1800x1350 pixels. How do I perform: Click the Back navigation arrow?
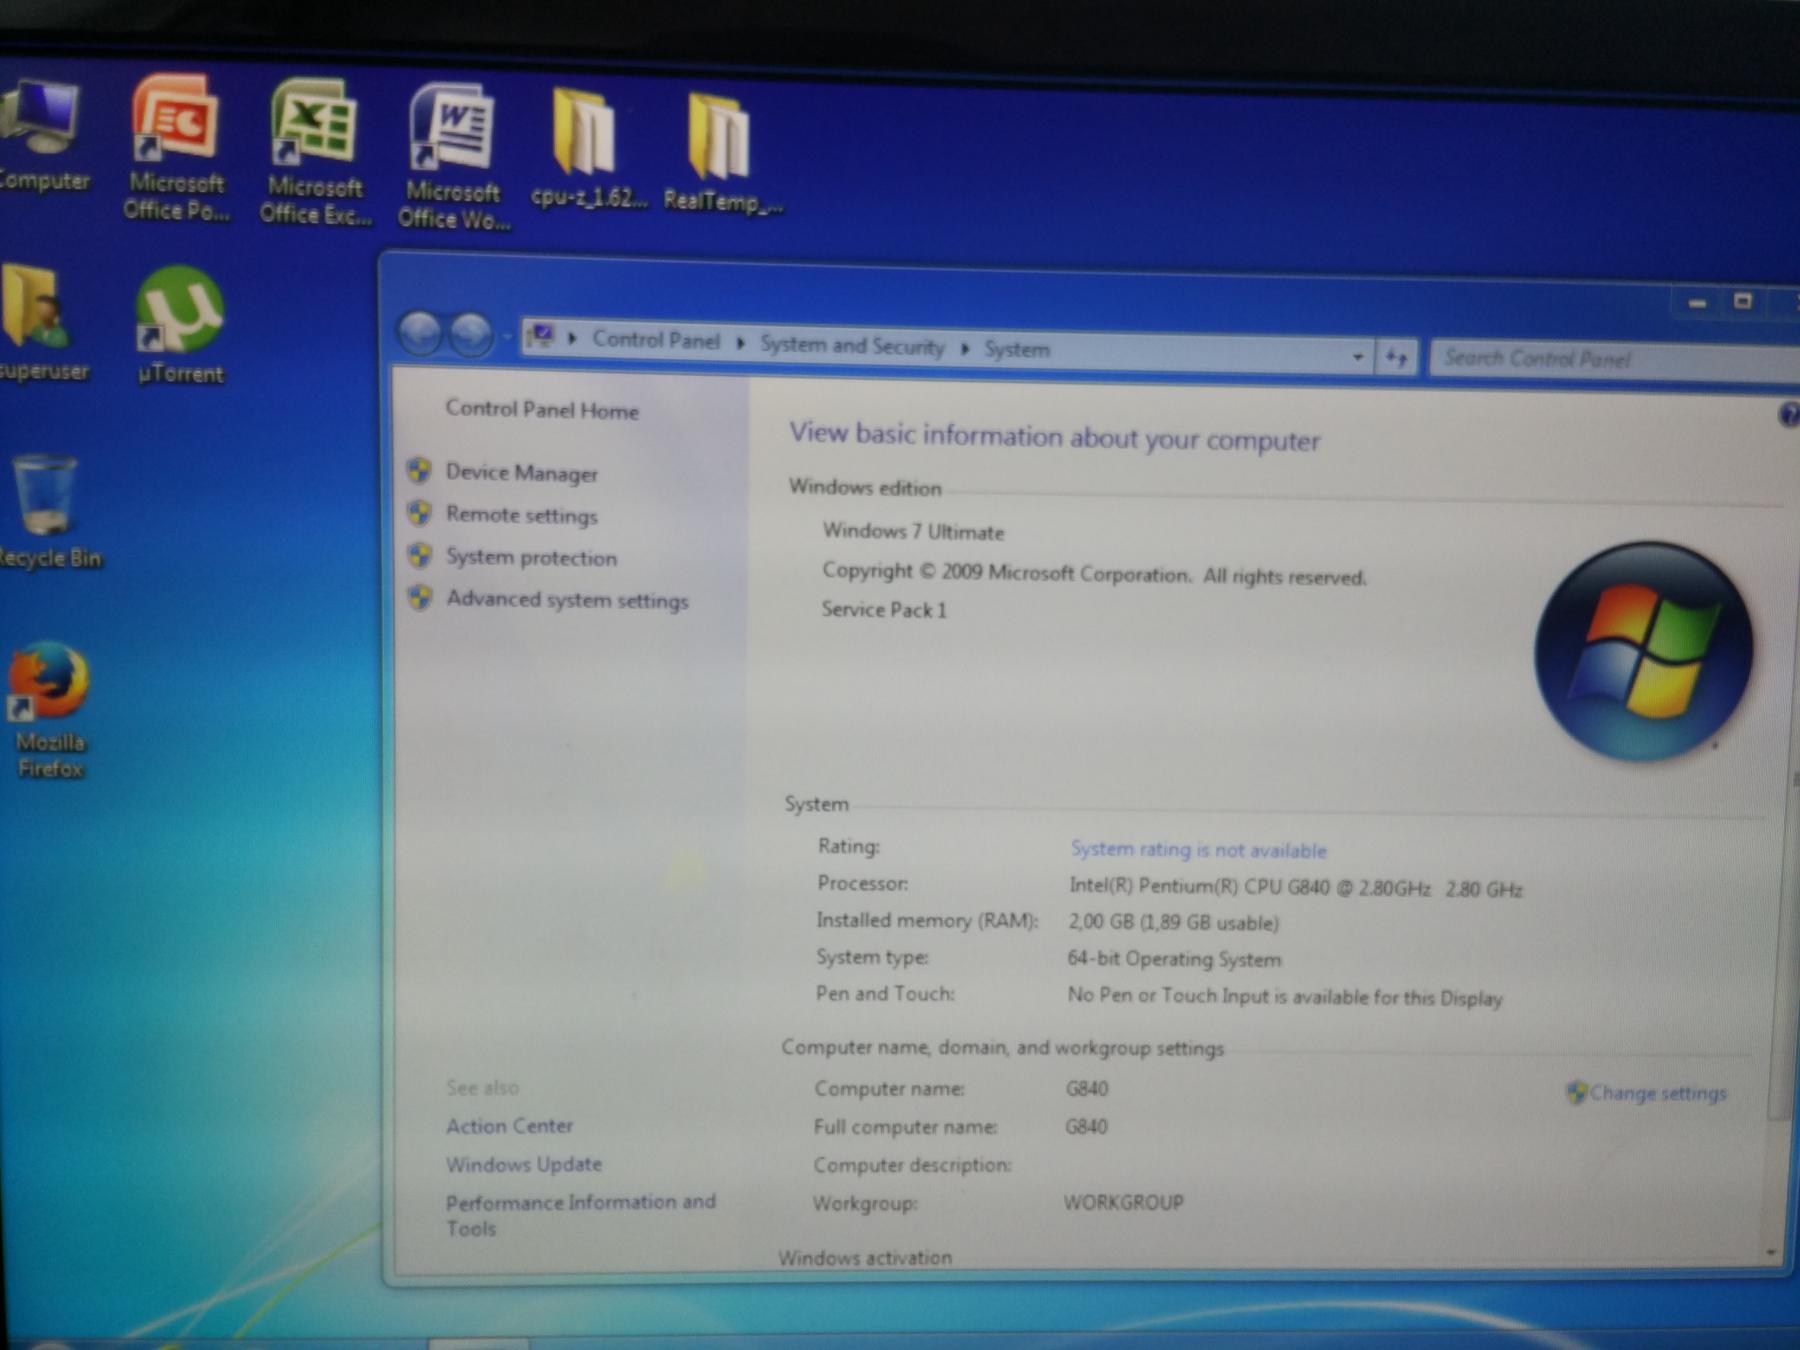tap(420, 333)
